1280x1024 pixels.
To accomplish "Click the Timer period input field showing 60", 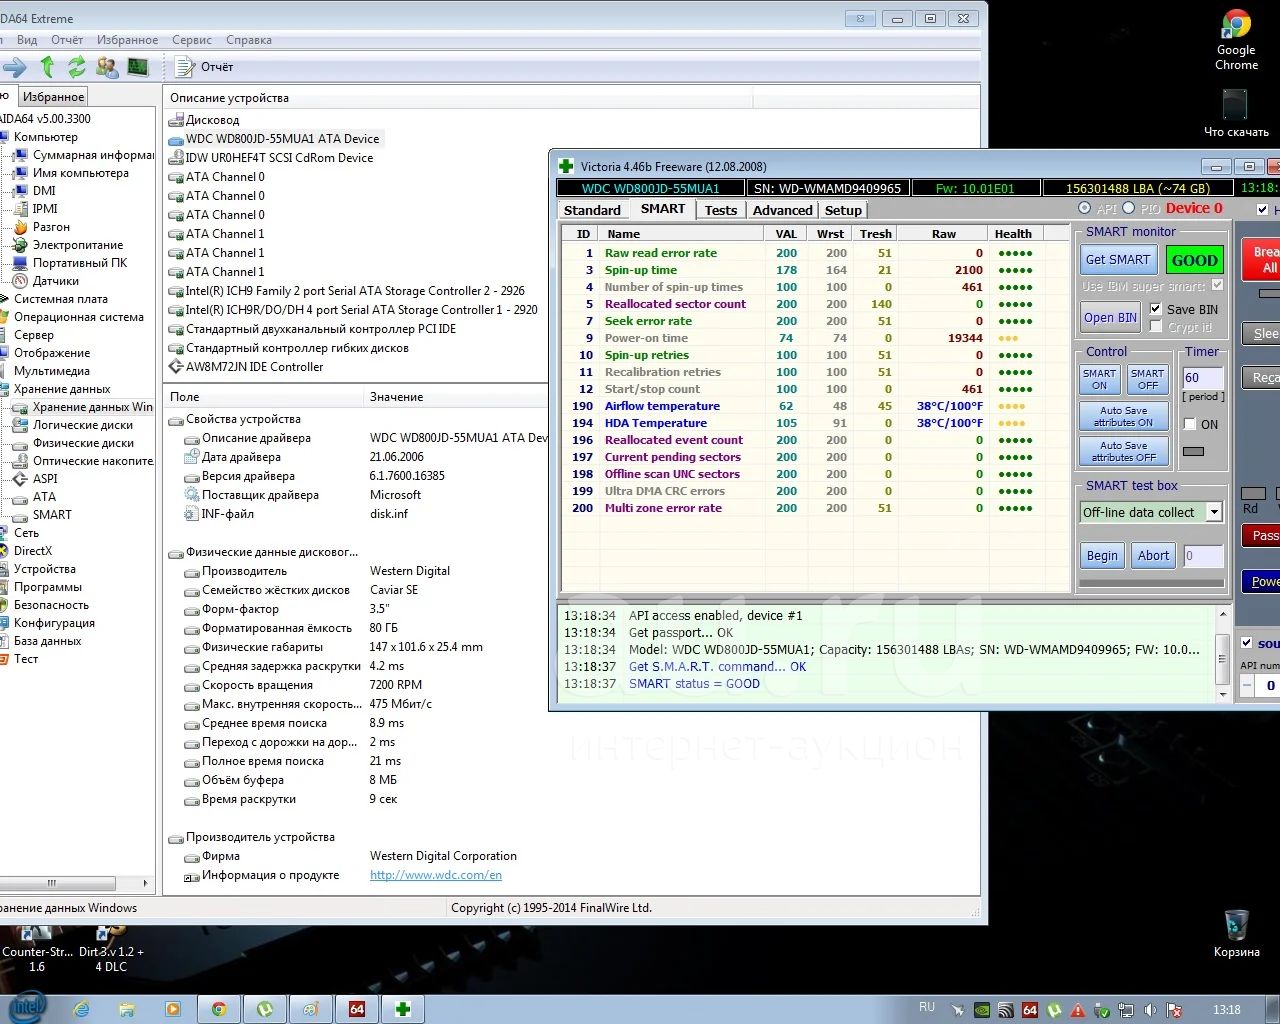I will [1202, 378].
